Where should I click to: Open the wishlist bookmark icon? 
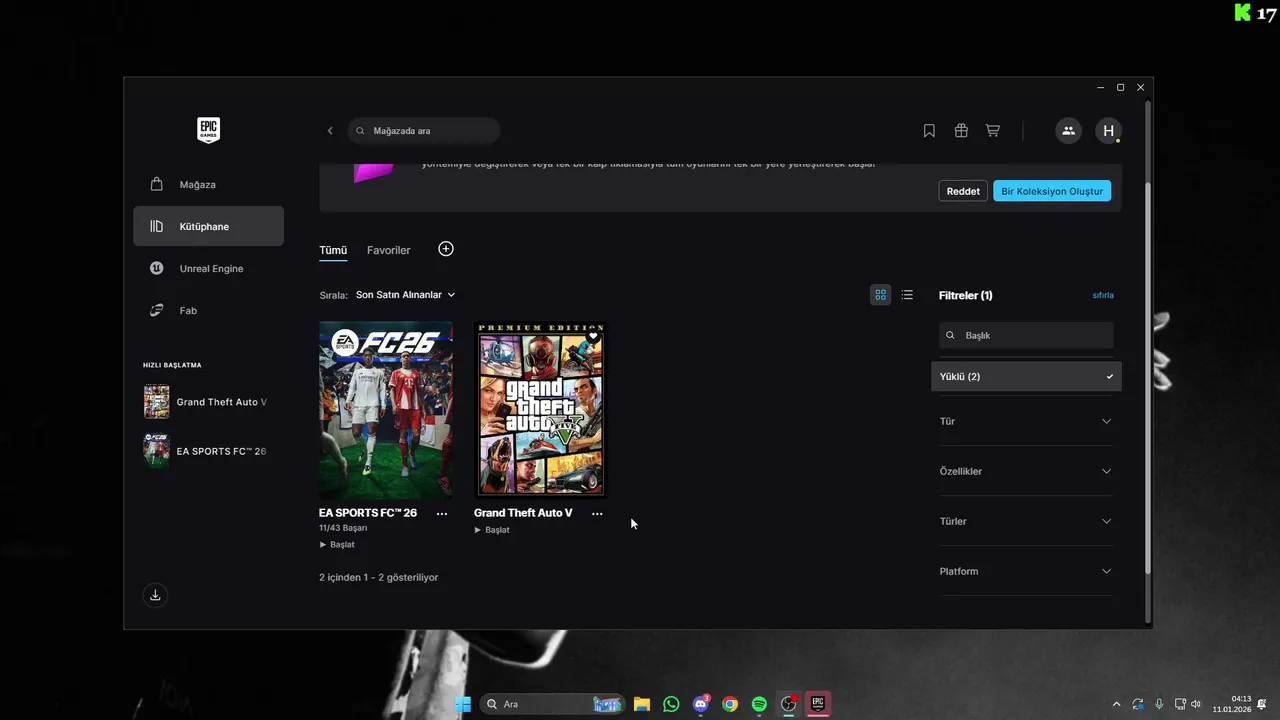click(929, 131)
